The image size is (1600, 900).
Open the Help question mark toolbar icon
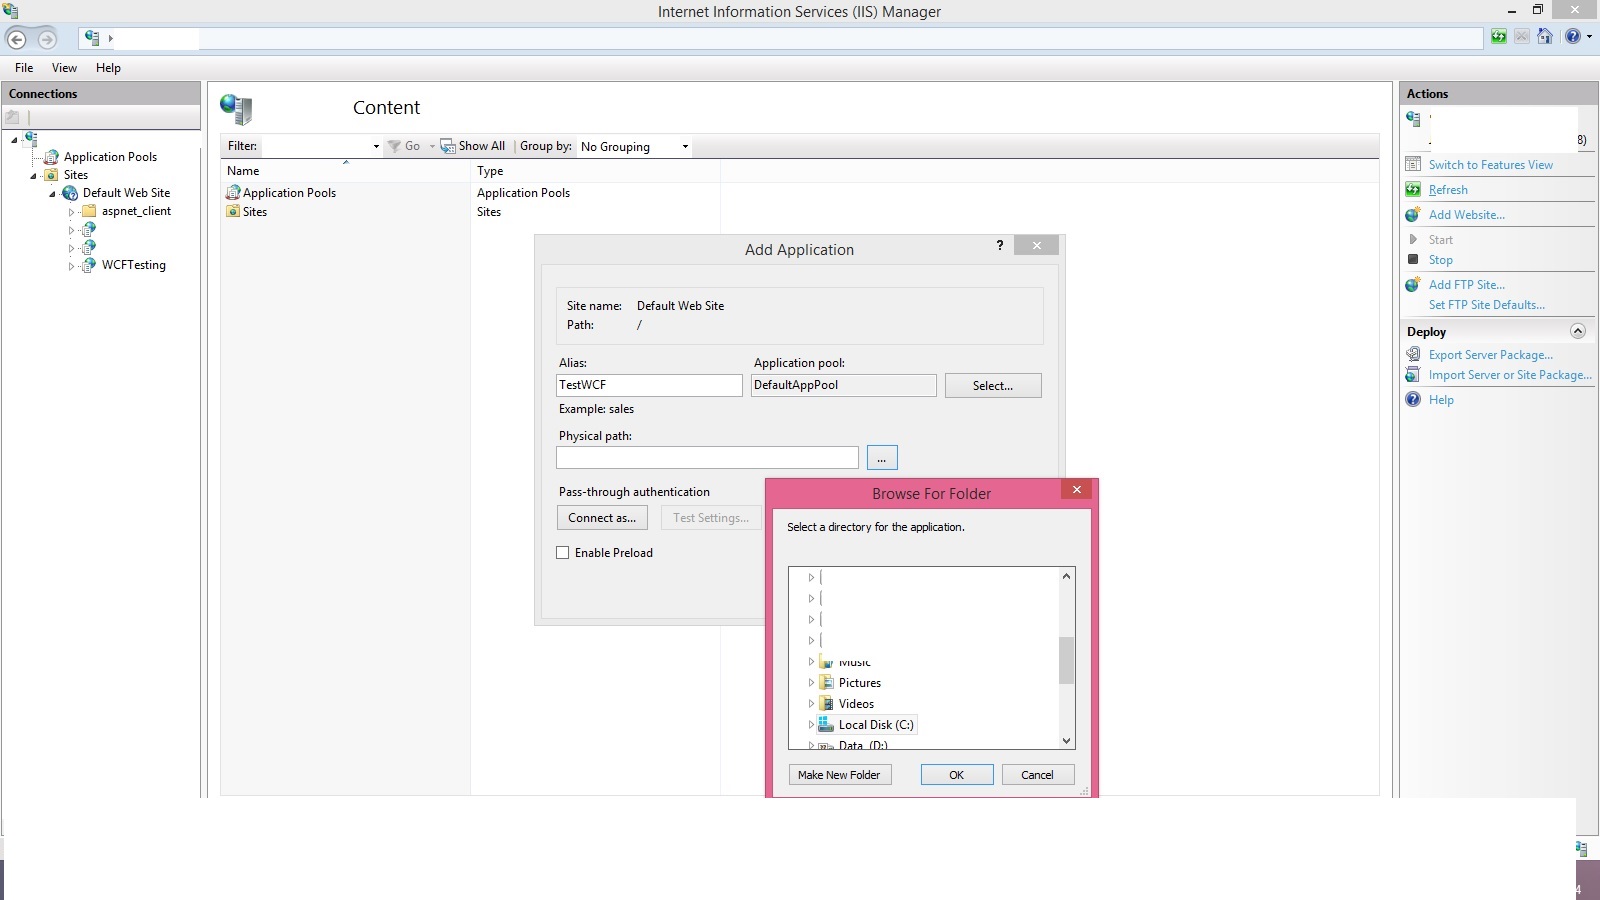[x=1573, y=37]
